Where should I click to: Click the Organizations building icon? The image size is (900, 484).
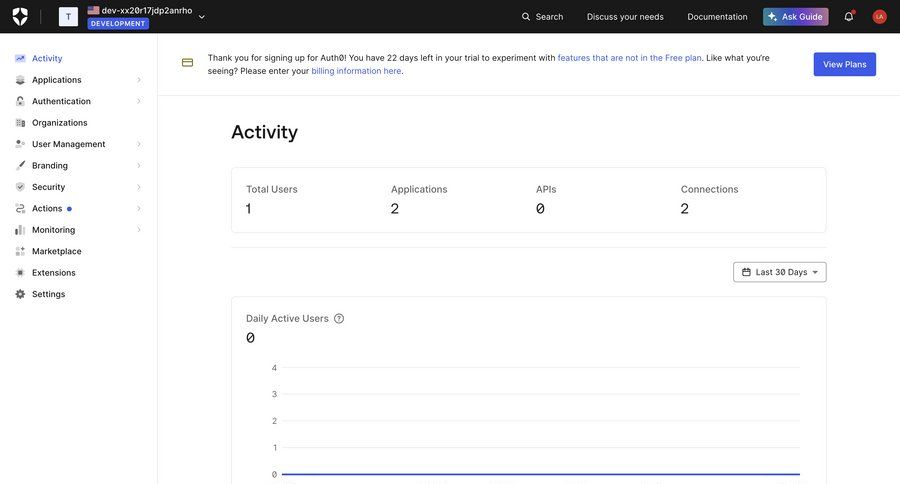pyautogui.click(x=20, y=122)
